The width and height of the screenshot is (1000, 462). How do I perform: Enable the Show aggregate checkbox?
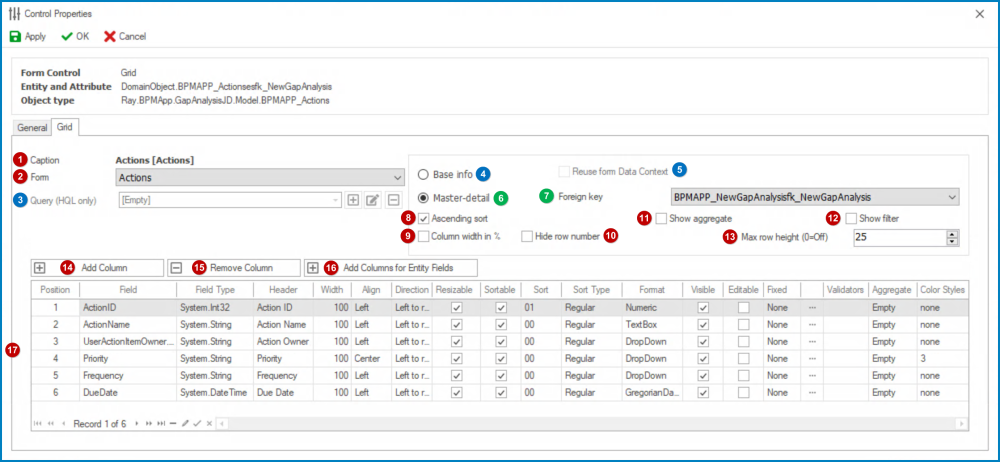coord(662,218)
